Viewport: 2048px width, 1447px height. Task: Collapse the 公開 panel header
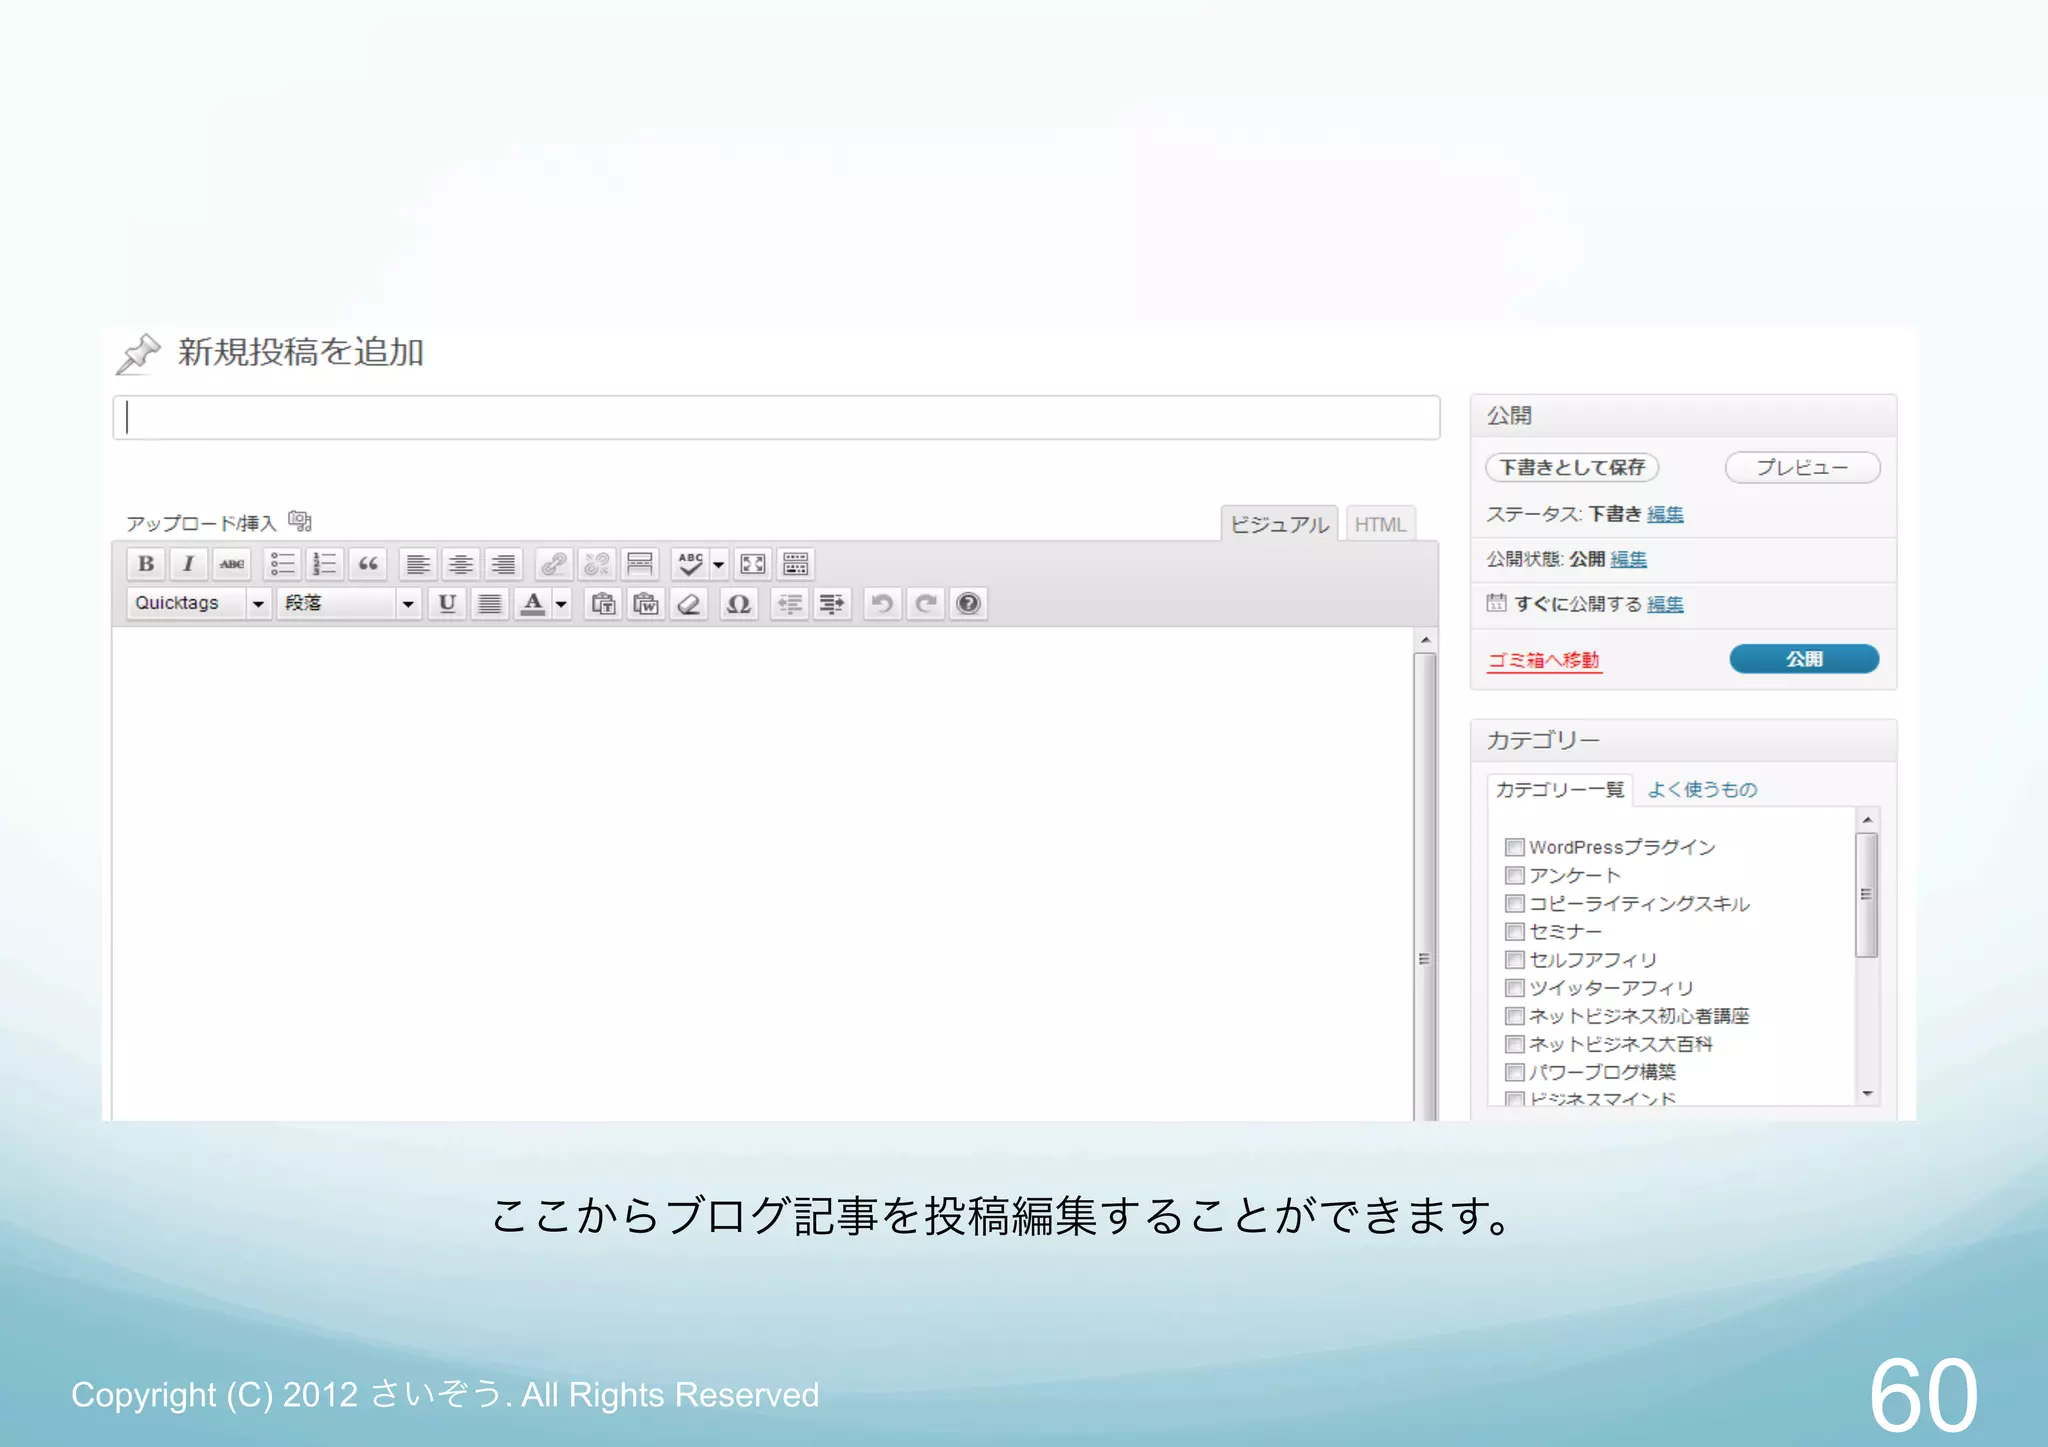[x=1683, y=415]
